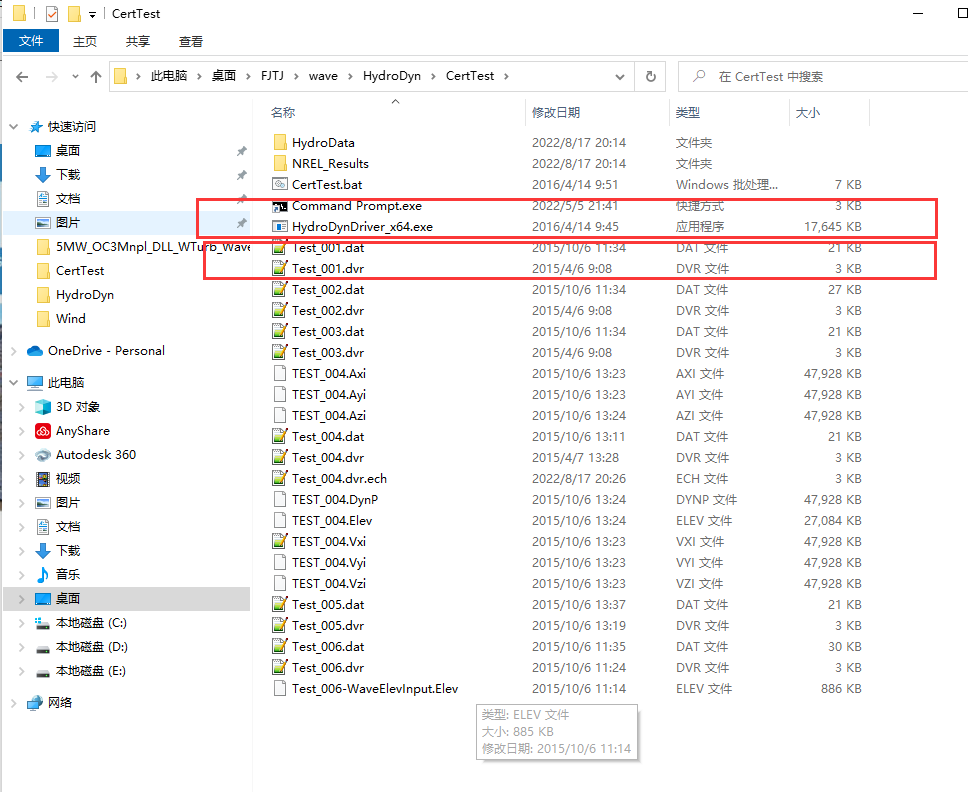Click the NREL_Results folder icon
This screenshot has width=968, height=792.
pos(280,164)
